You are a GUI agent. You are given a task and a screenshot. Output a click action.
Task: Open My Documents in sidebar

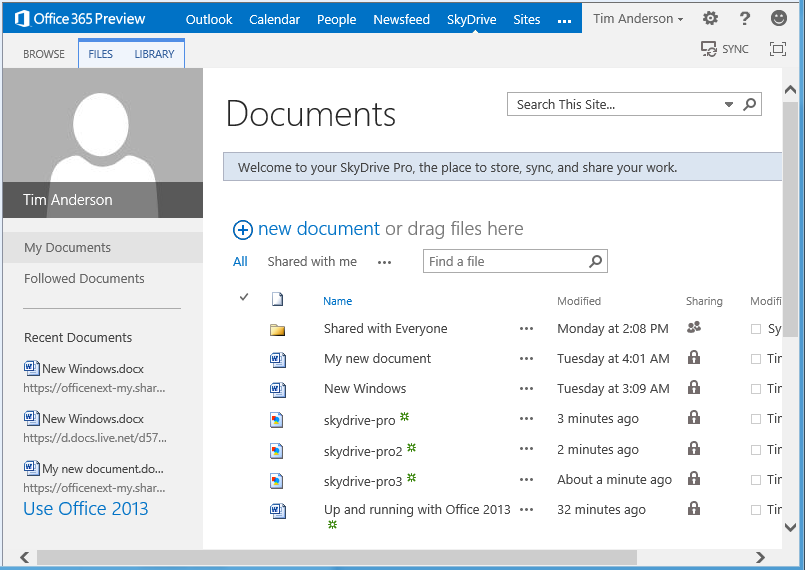click(67, 248)
